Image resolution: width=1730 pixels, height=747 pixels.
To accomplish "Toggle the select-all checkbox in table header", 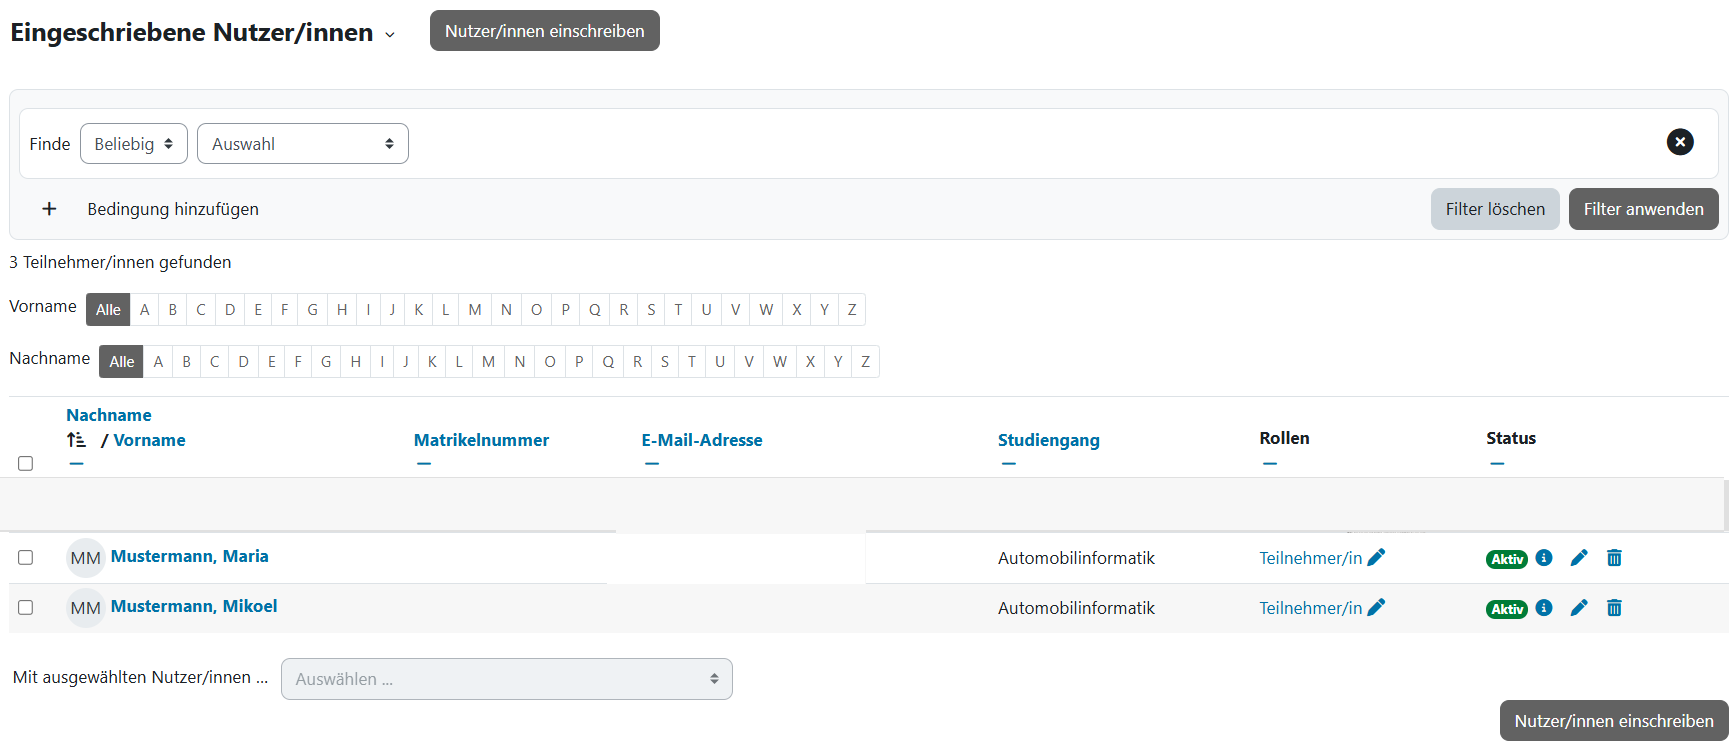I will 26,464.
